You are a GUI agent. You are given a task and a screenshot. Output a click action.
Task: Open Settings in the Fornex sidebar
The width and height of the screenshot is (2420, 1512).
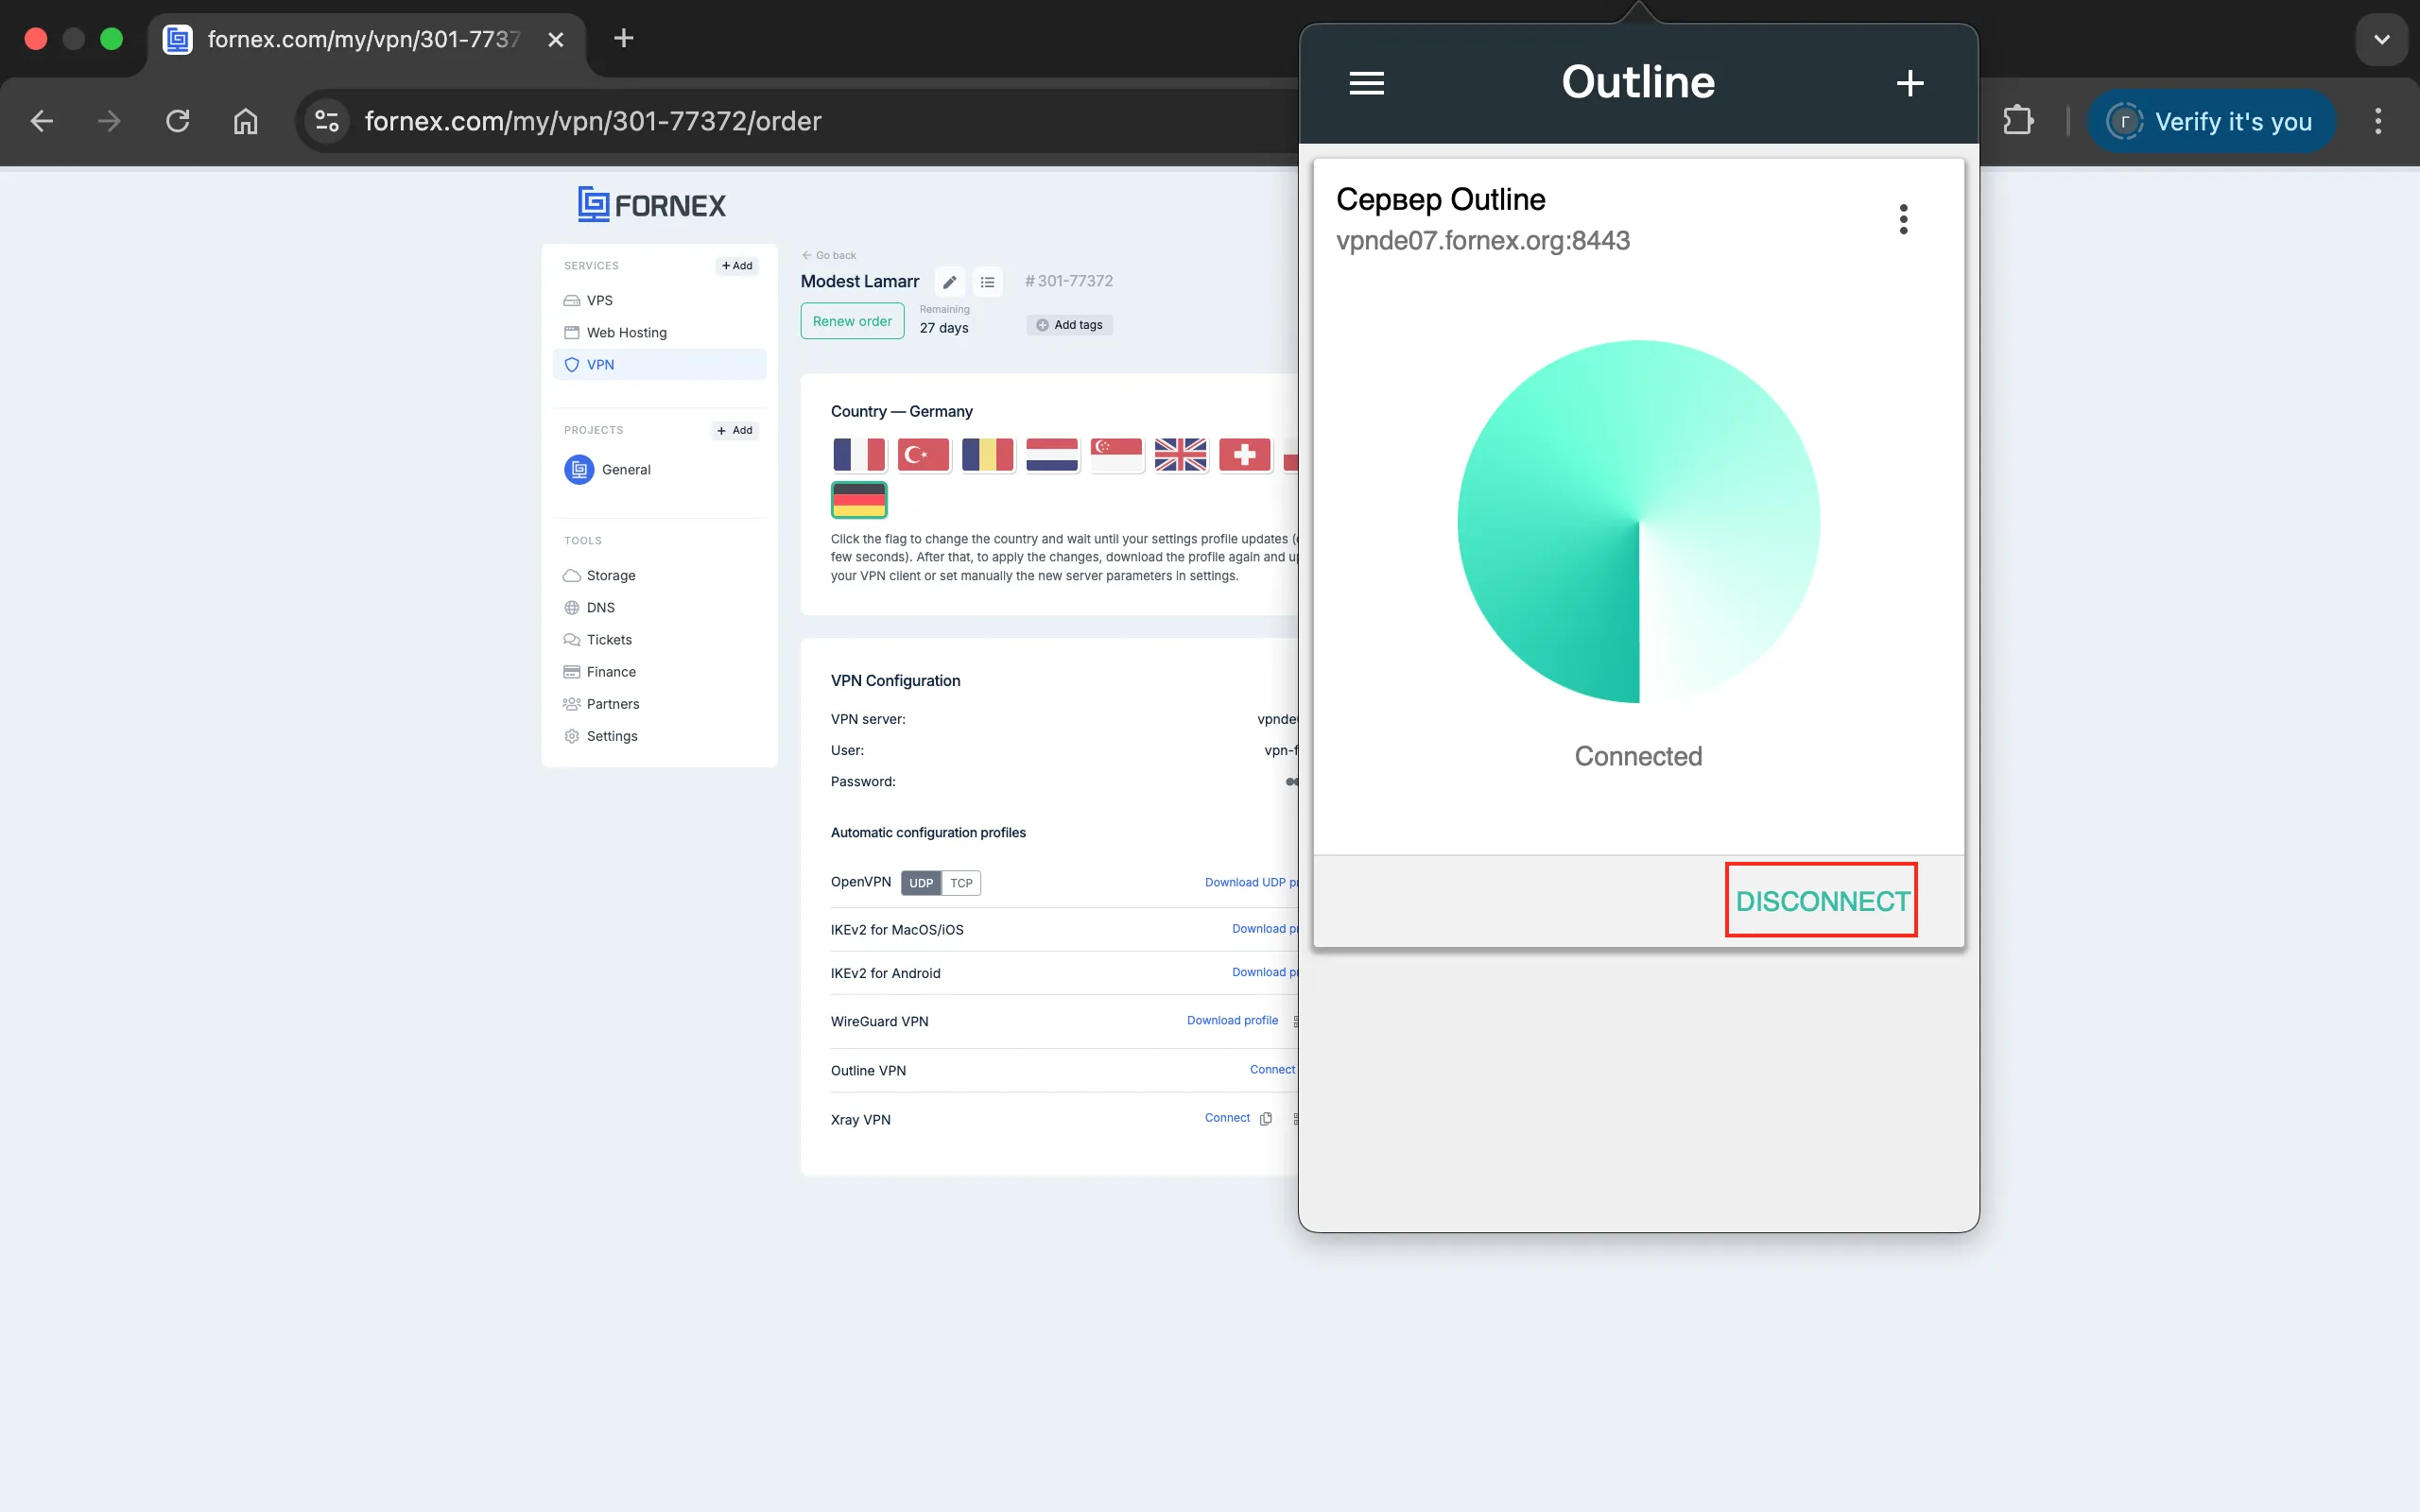[600, 735]
